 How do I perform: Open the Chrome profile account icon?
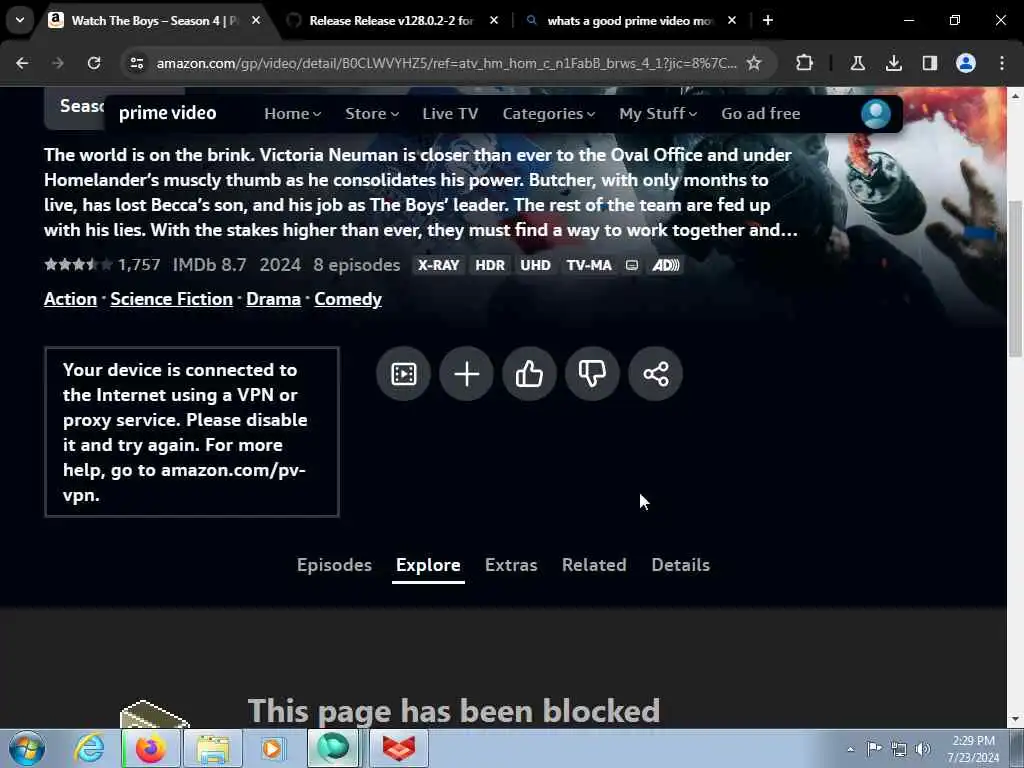tap(966, 63)
